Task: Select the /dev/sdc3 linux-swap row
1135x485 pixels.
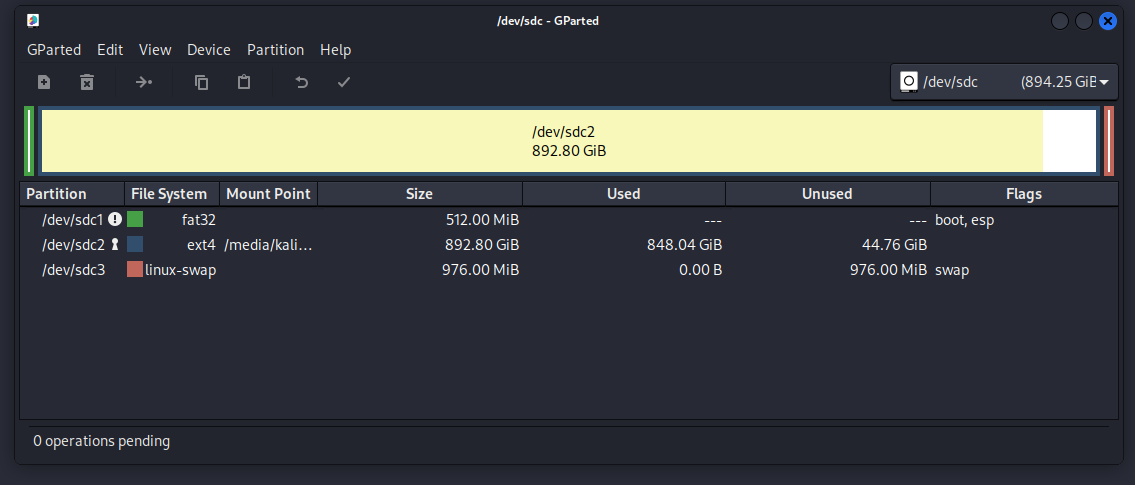Action: (568, 270)
